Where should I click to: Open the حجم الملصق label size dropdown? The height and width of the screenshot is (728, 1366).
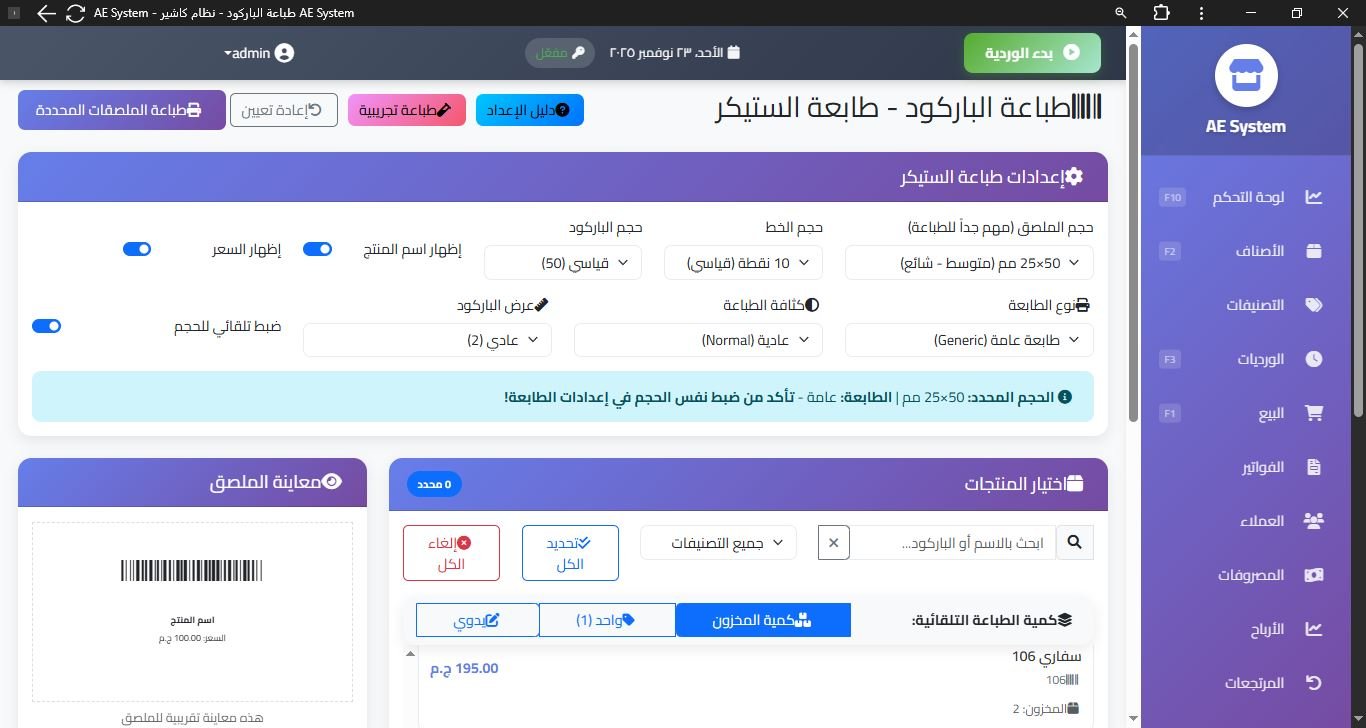pos(967,262)
